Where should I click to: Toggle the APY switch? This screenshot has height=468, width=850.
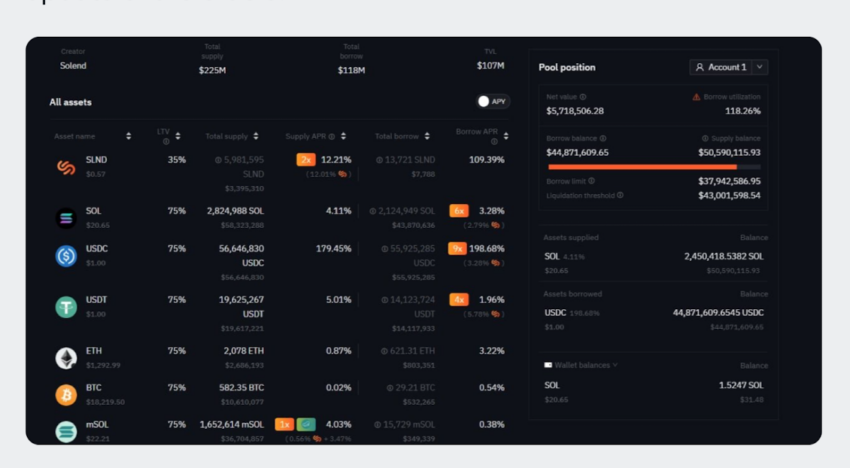(x=492, y=101)
